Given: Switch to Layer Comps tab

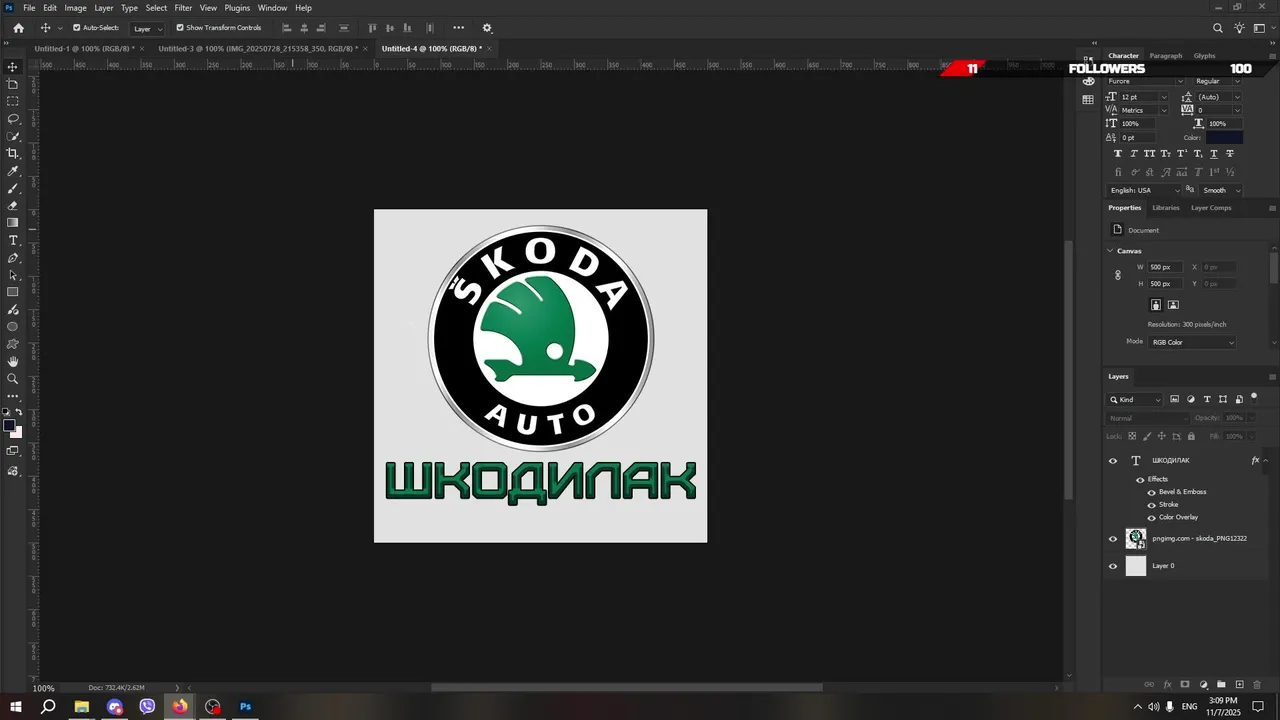Looking at the screenshot, I should pos(1211,208).
